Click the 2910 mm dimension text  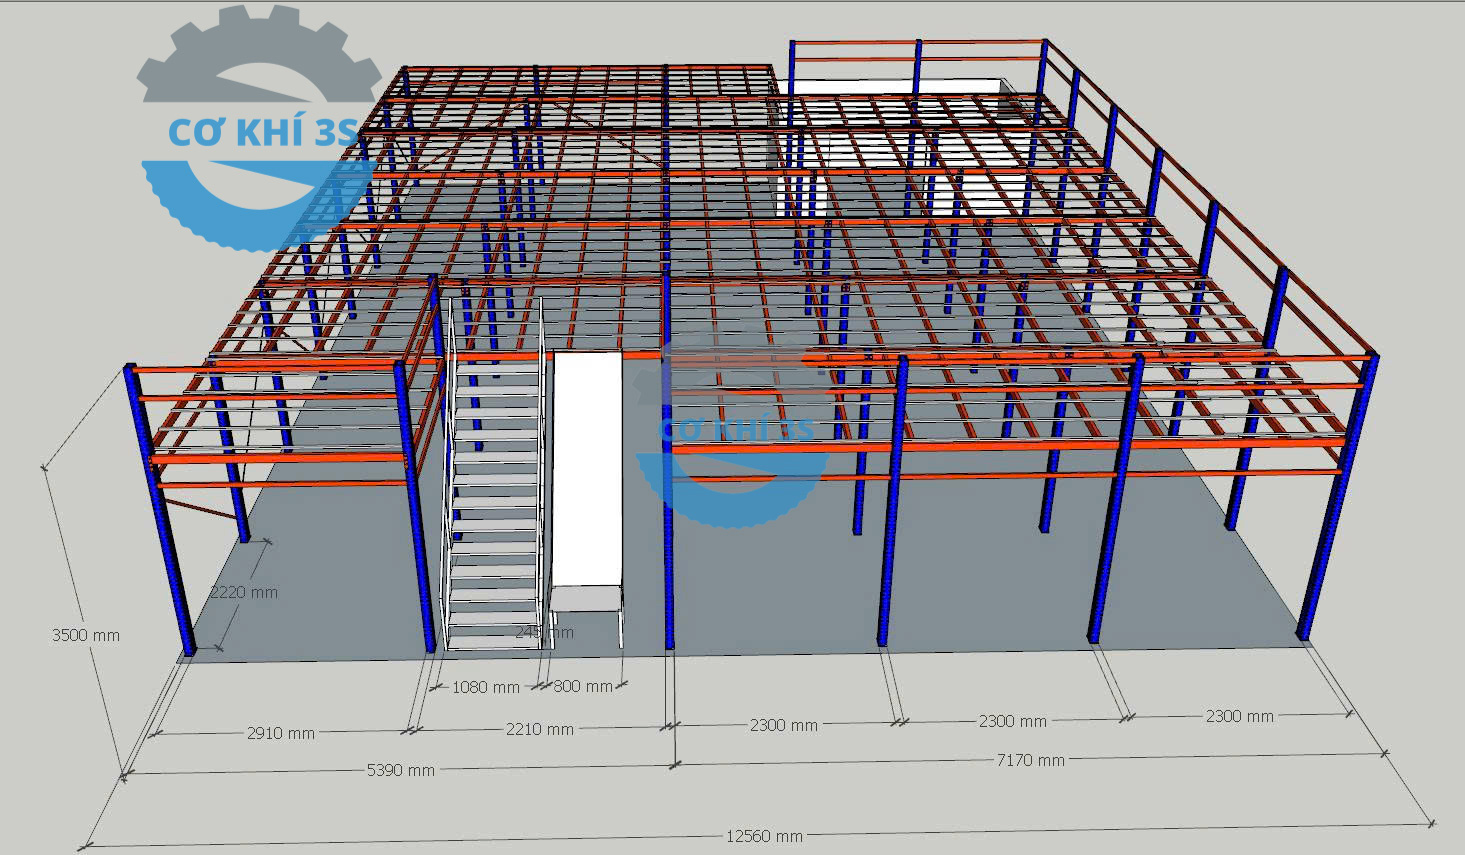[x=281, y=733]
